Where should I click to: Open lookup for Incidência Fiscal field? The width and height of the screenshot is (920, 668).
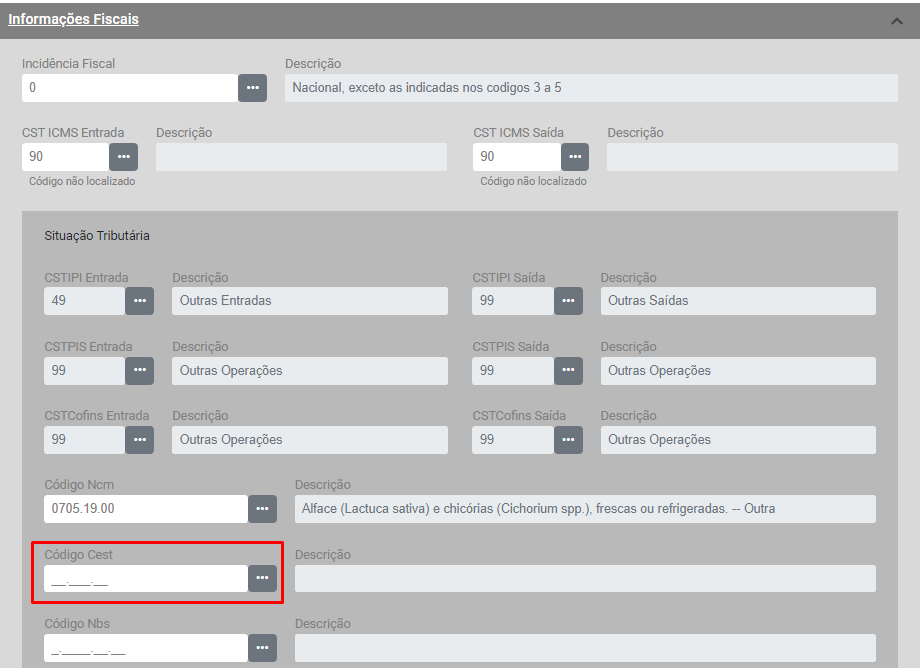[252, 88]
